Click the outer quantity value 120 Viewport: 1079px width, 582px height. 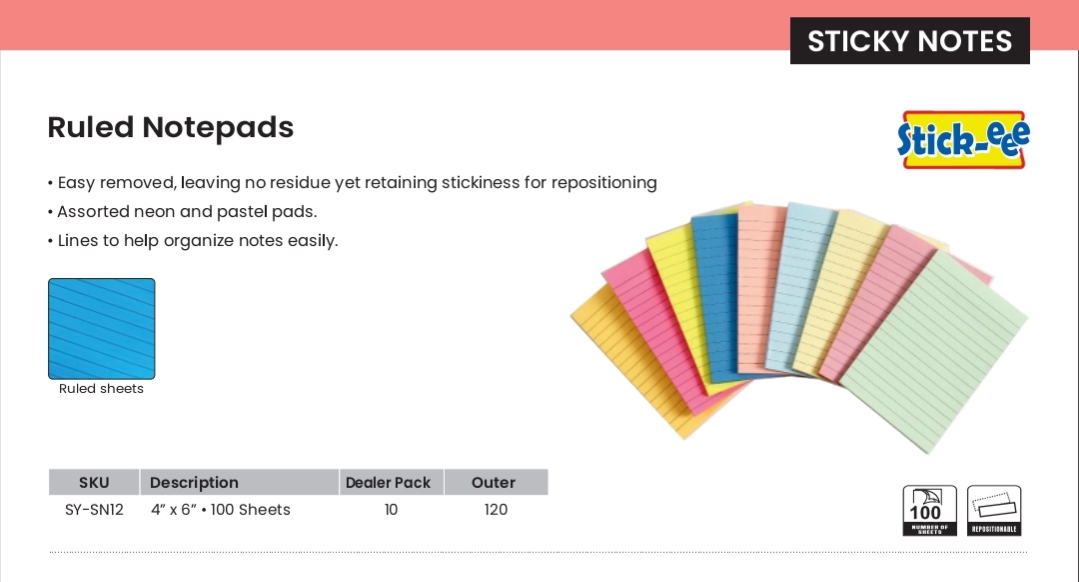(495, 510)
